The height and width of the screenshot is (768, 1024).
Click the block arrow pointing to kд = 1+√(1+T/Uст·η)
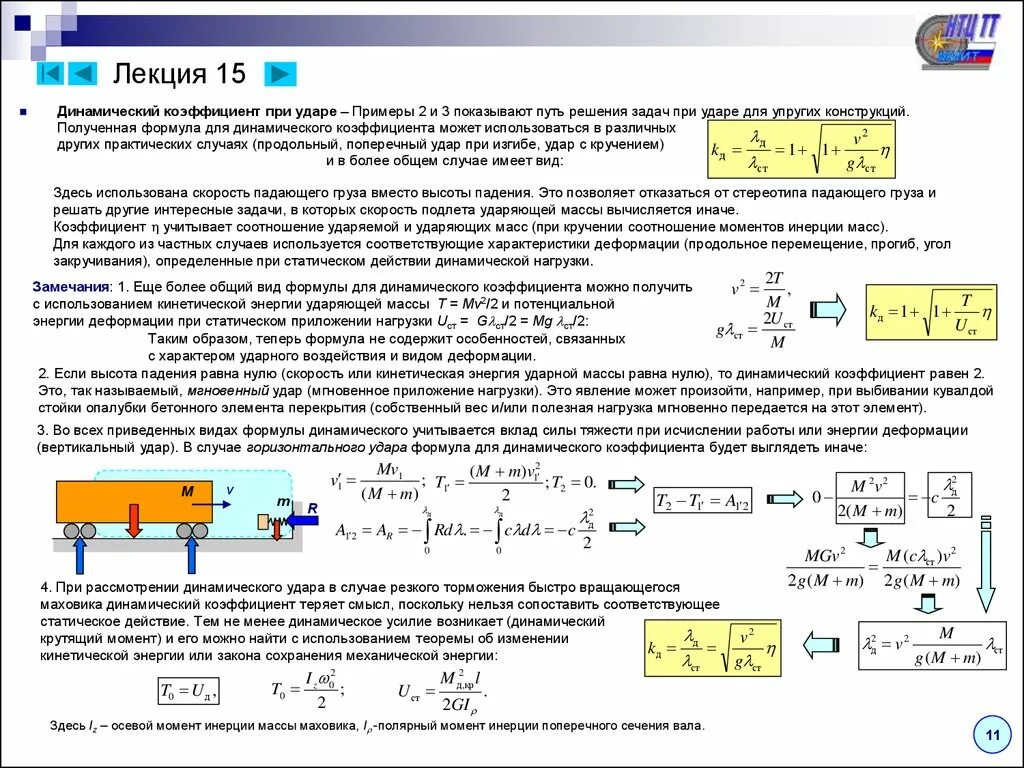(x=828, y=310)
